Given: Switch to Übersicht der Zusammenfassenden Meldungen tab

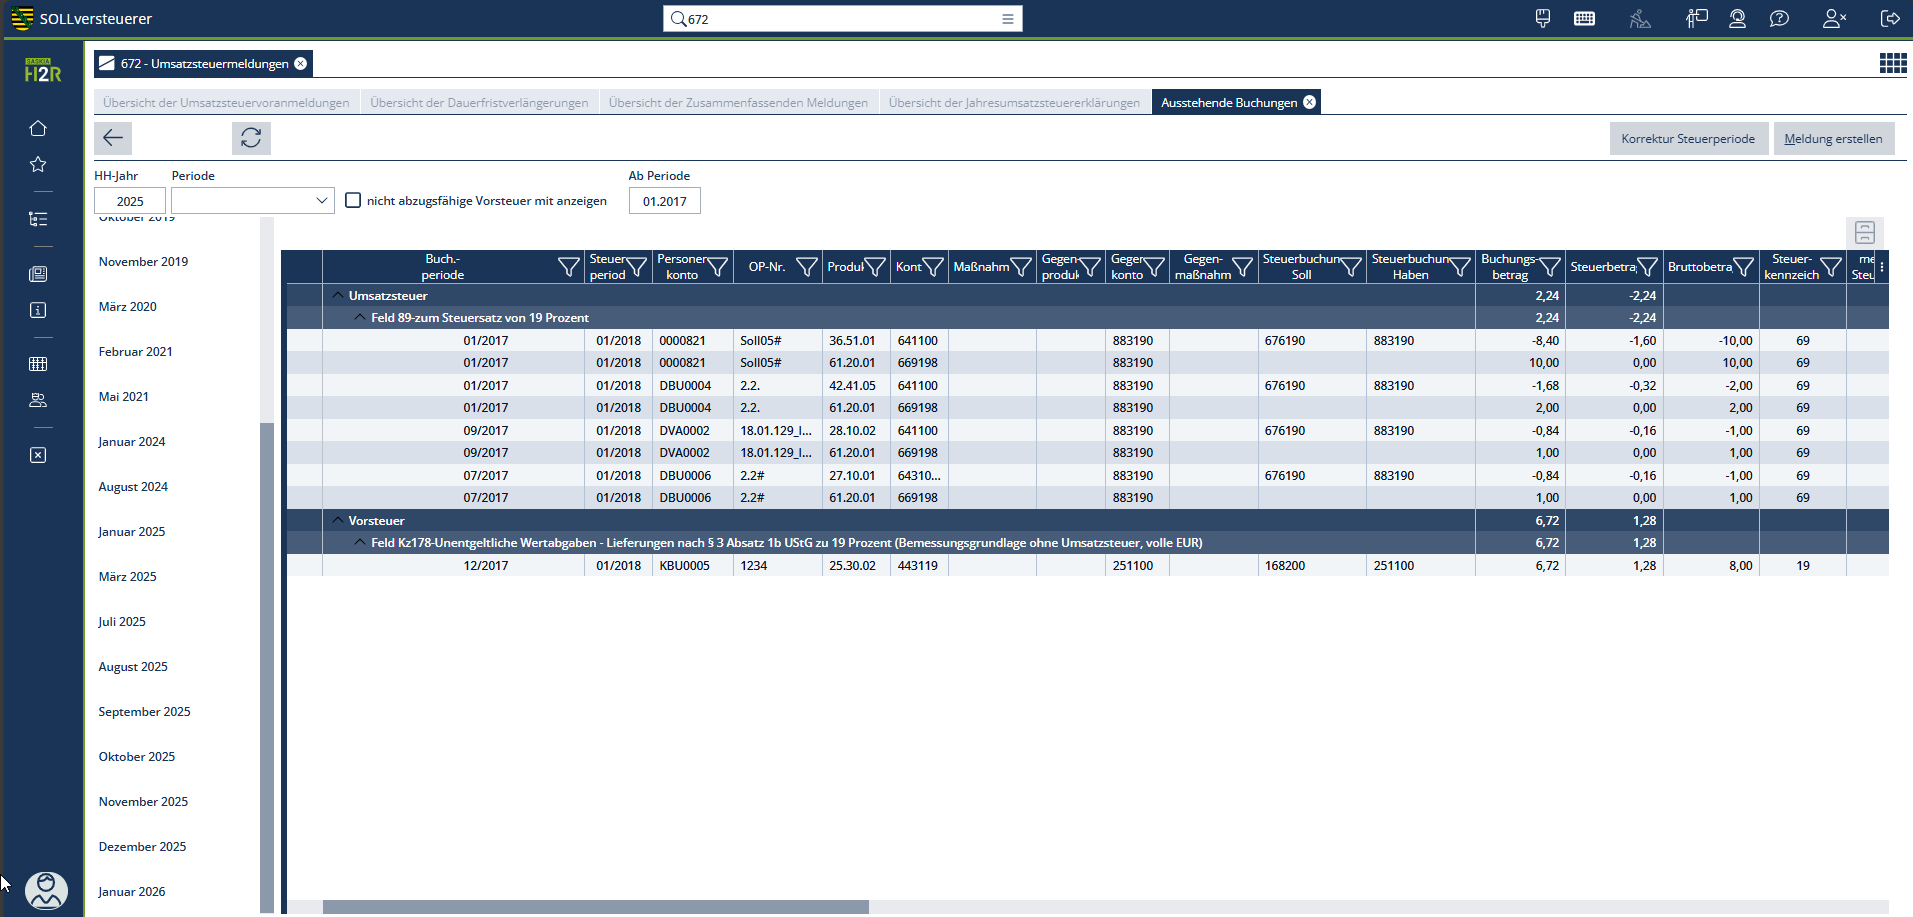Looking at the screenshot, I should 738,103.
